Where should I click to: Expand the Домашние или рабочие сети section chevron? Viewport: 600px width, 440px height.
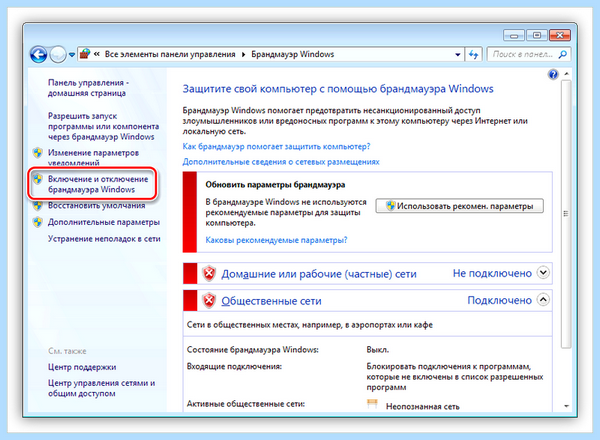click(x=543, y=272)
